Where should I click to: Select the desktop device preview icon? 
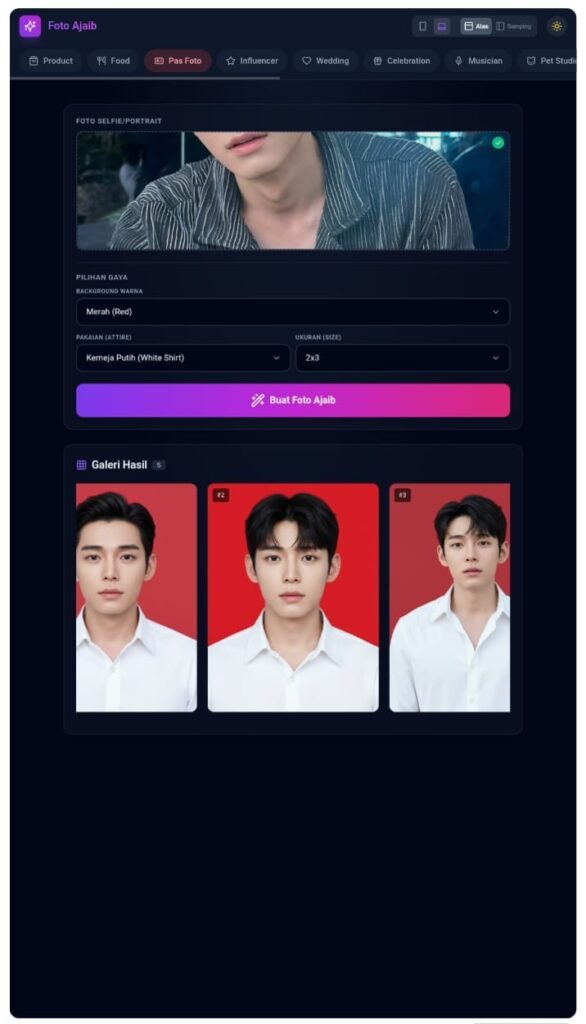[x=442, y=26]
